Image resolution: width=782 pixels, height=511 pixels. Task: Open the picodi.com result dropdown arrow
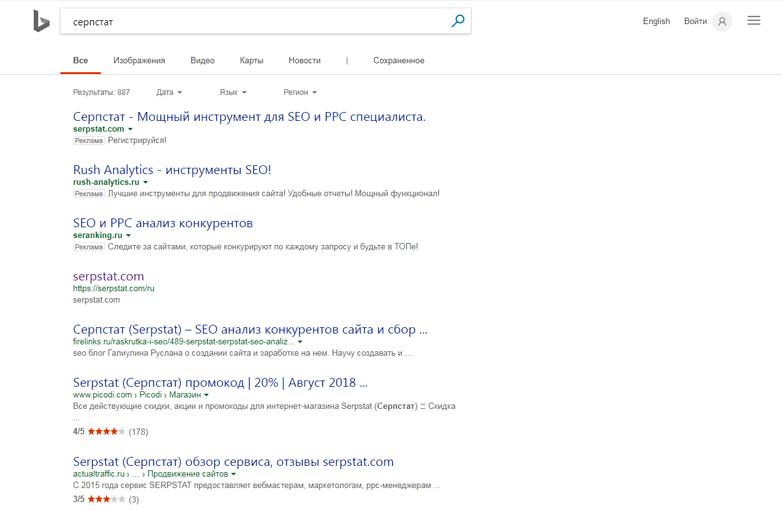point(206,395)
